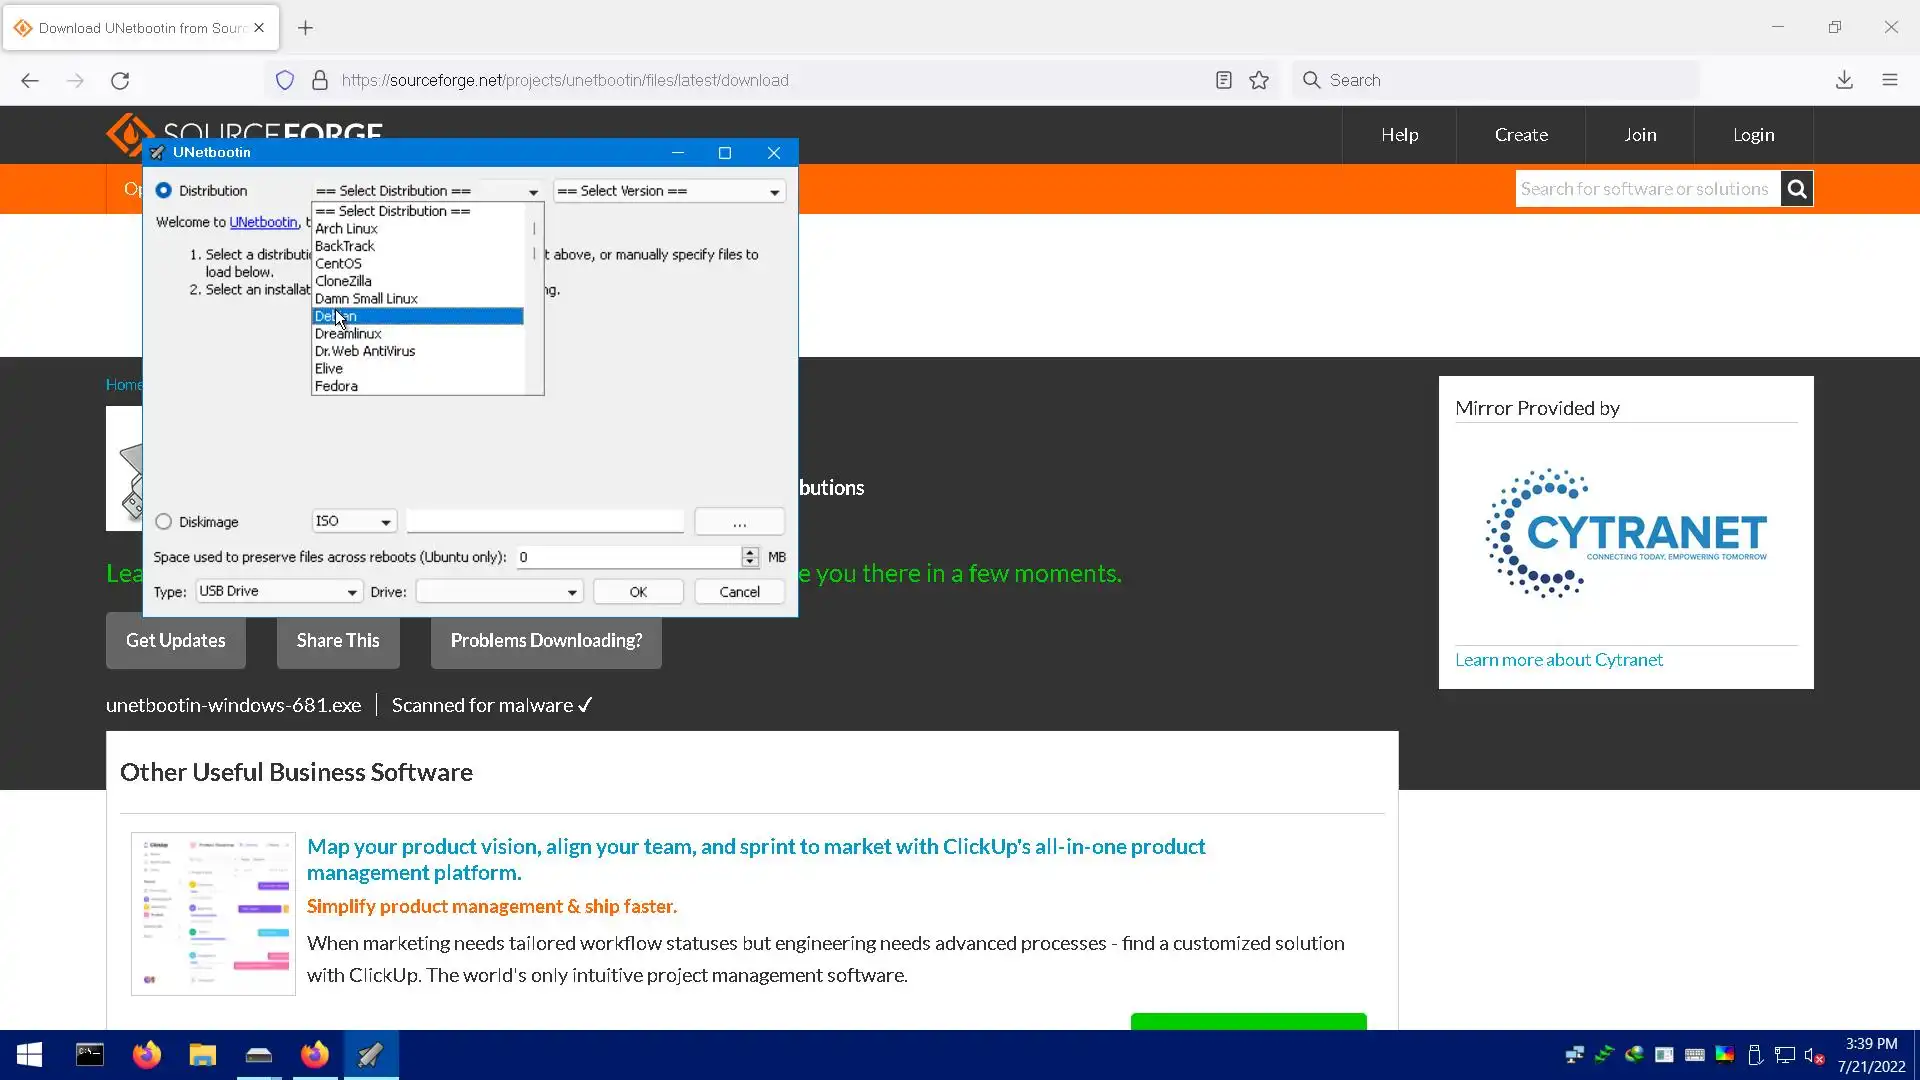Click the Firefox reload page icon
The height and width of the screenshot is (1080, 1920).
(x=120, y=80)
